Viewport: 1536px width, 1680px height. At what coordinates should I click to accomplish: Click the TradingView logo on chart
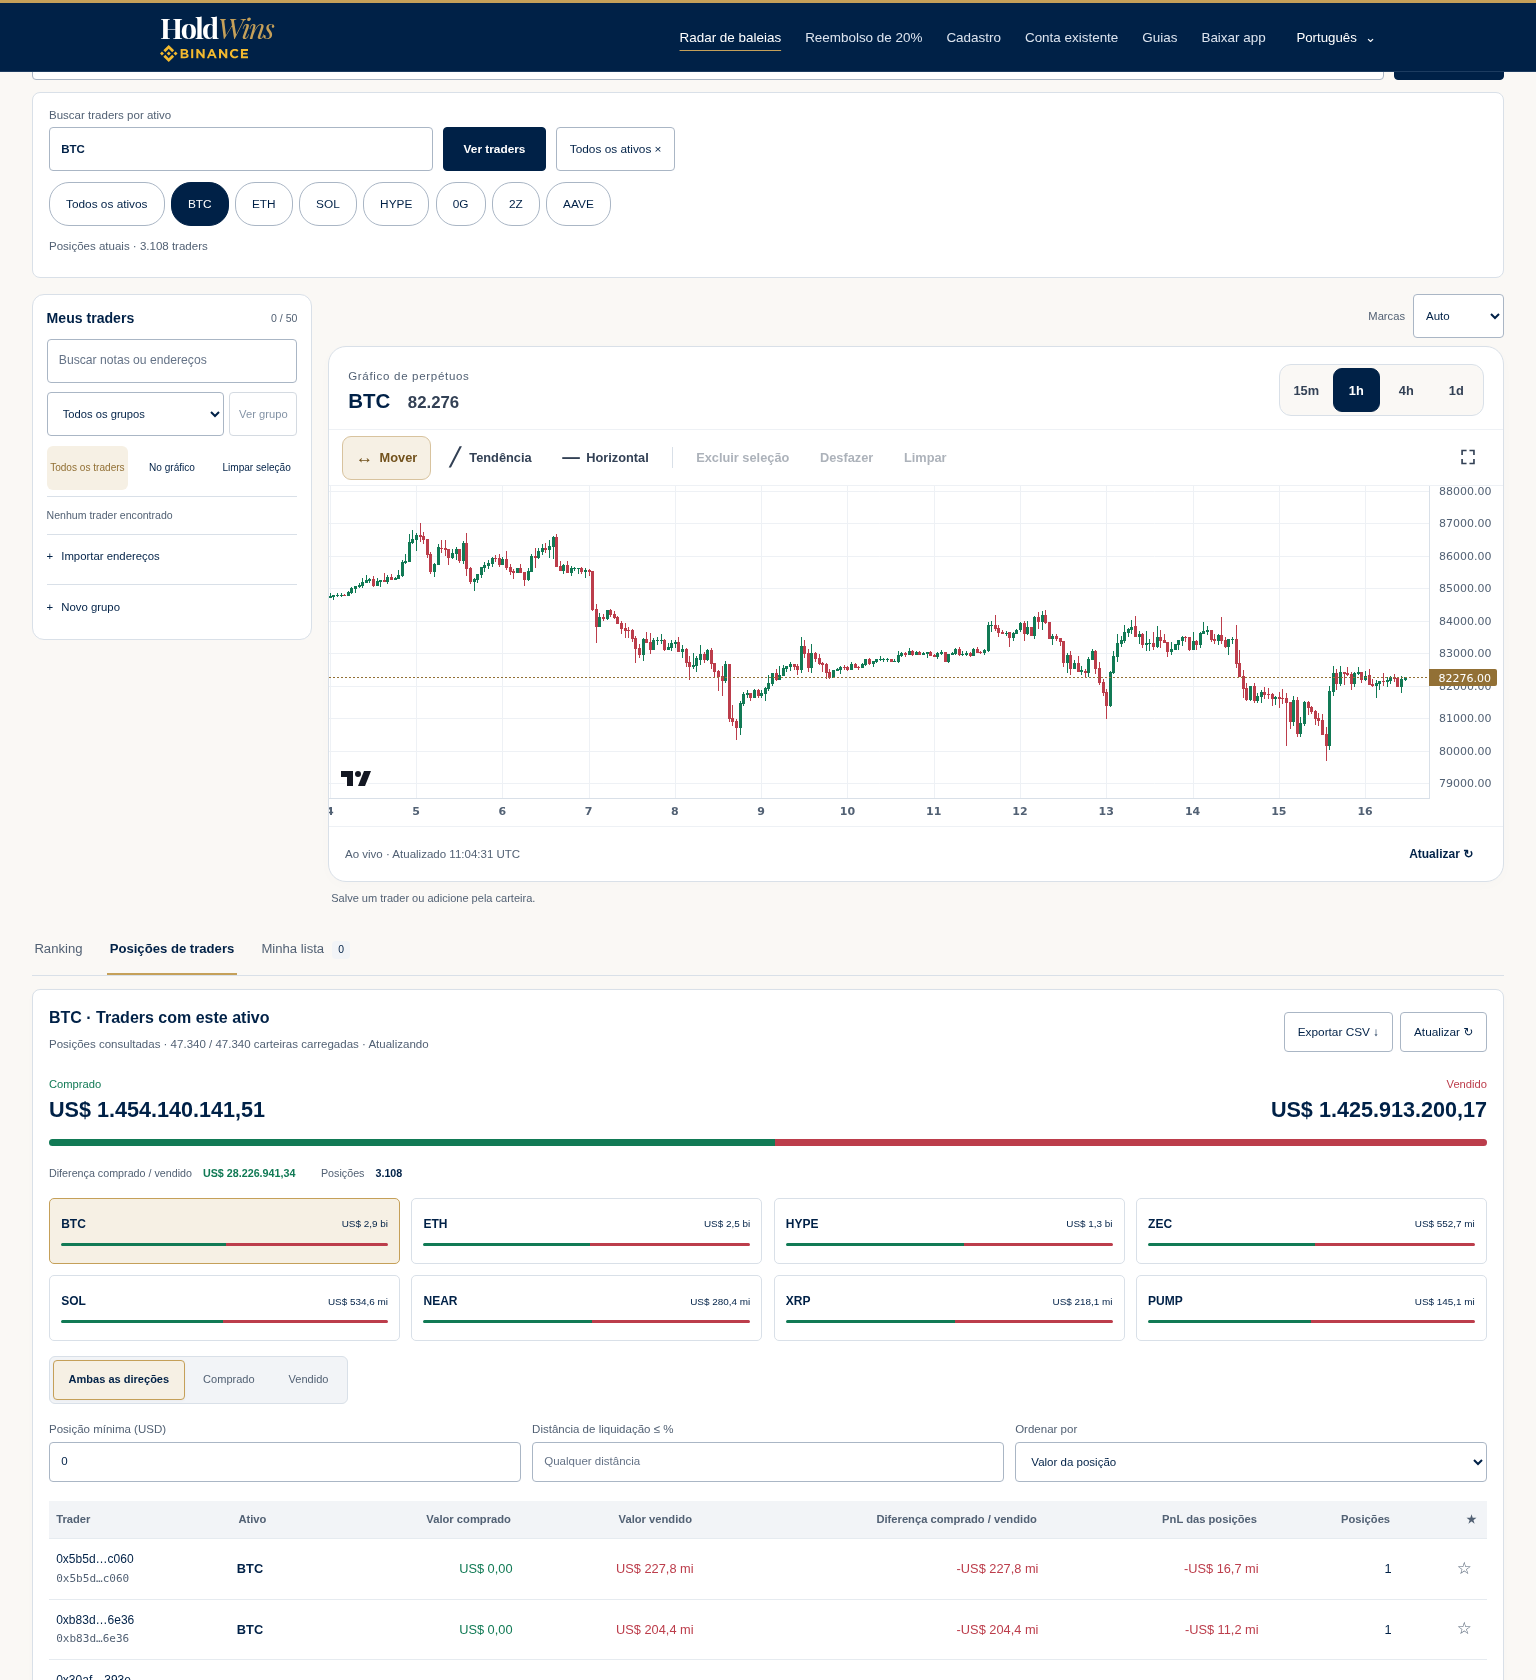click(356, 778)
